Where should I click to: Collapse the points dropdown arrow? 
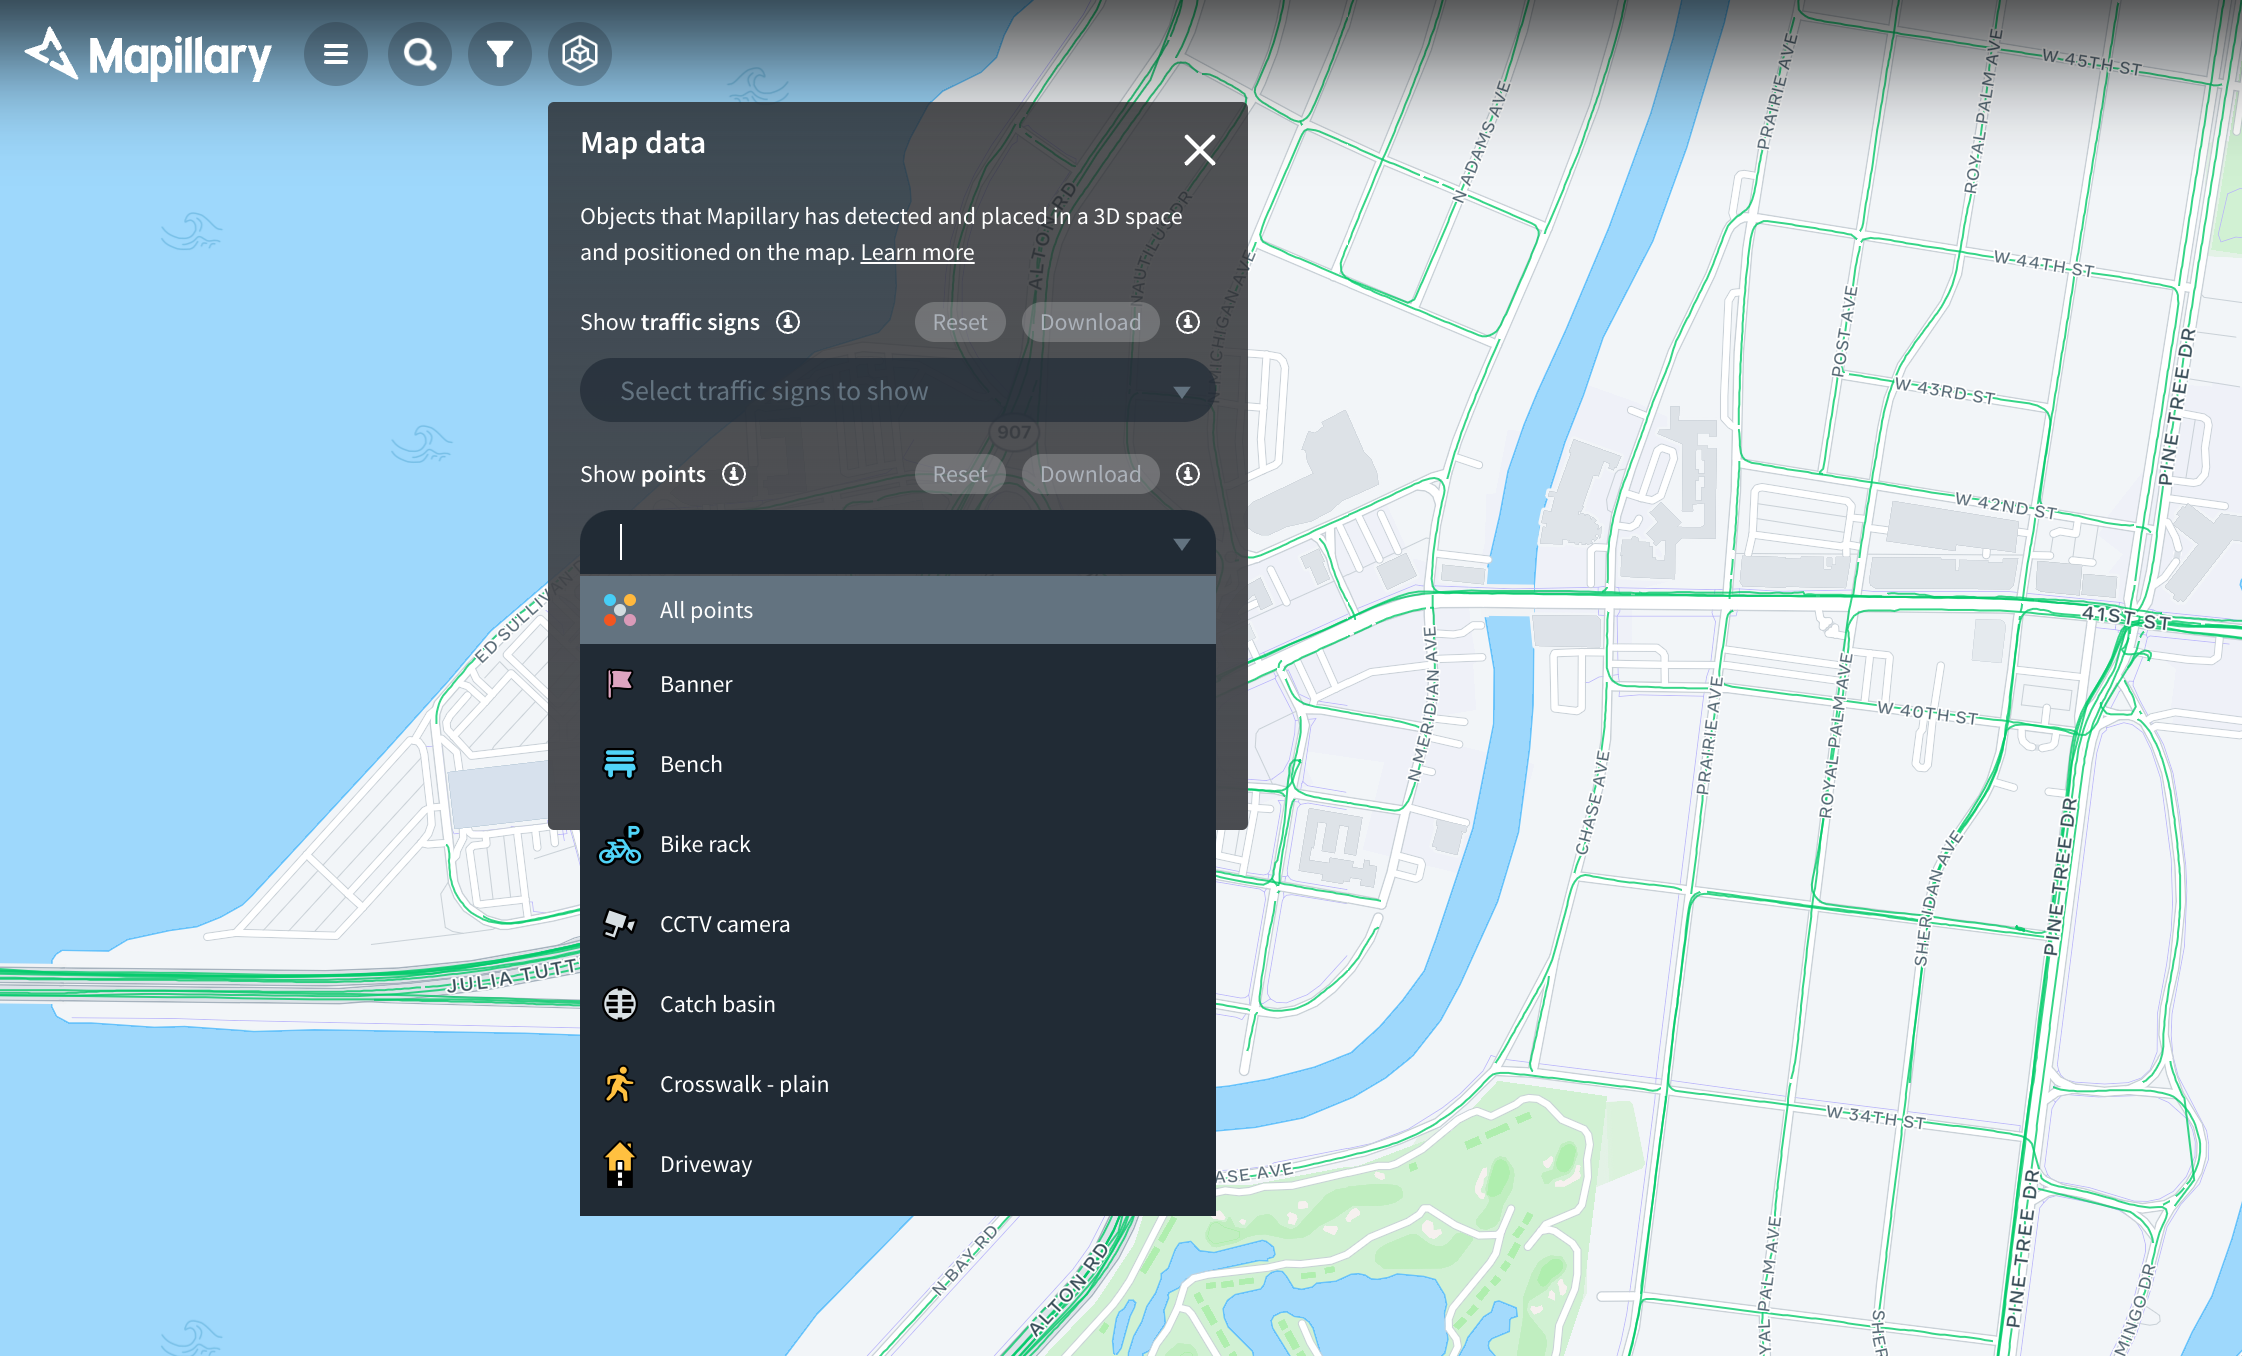(x=1181, y=544)
